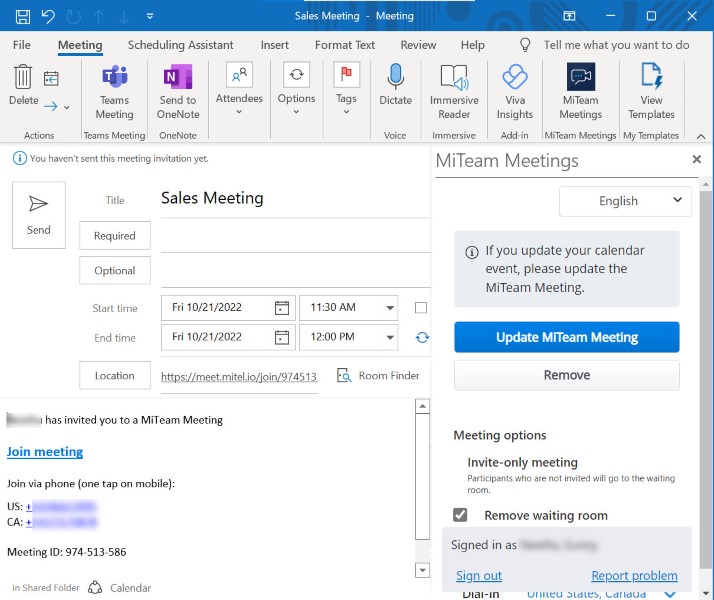Screen dimensions: 714x600
Task: Open the 12:00 PM end time dropdown
Action: pyautogui.click(x=388, y=338)
